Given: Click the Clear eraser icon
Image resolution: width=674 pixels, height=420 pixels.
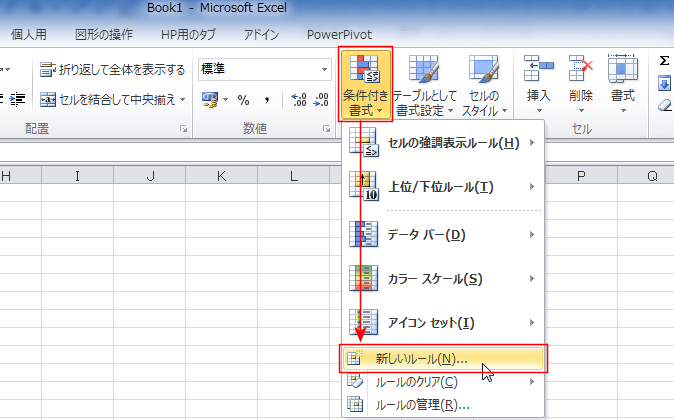Looking at the screenshot, I should (x=665, y=104).
